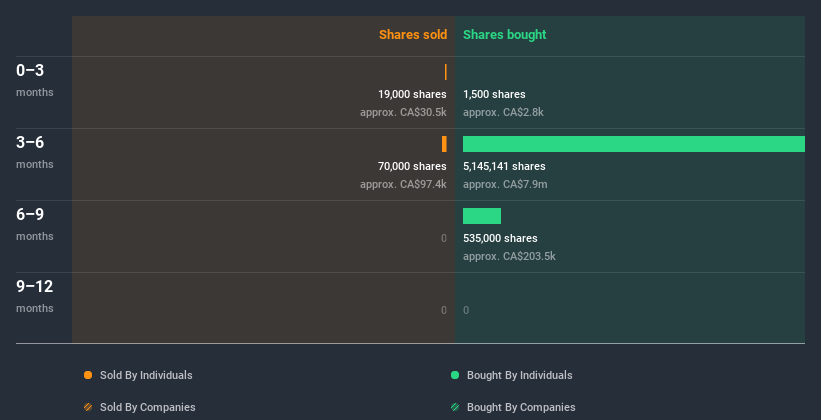Click the orange Sold By Individuals legend dot

click(x=88, y=375)
